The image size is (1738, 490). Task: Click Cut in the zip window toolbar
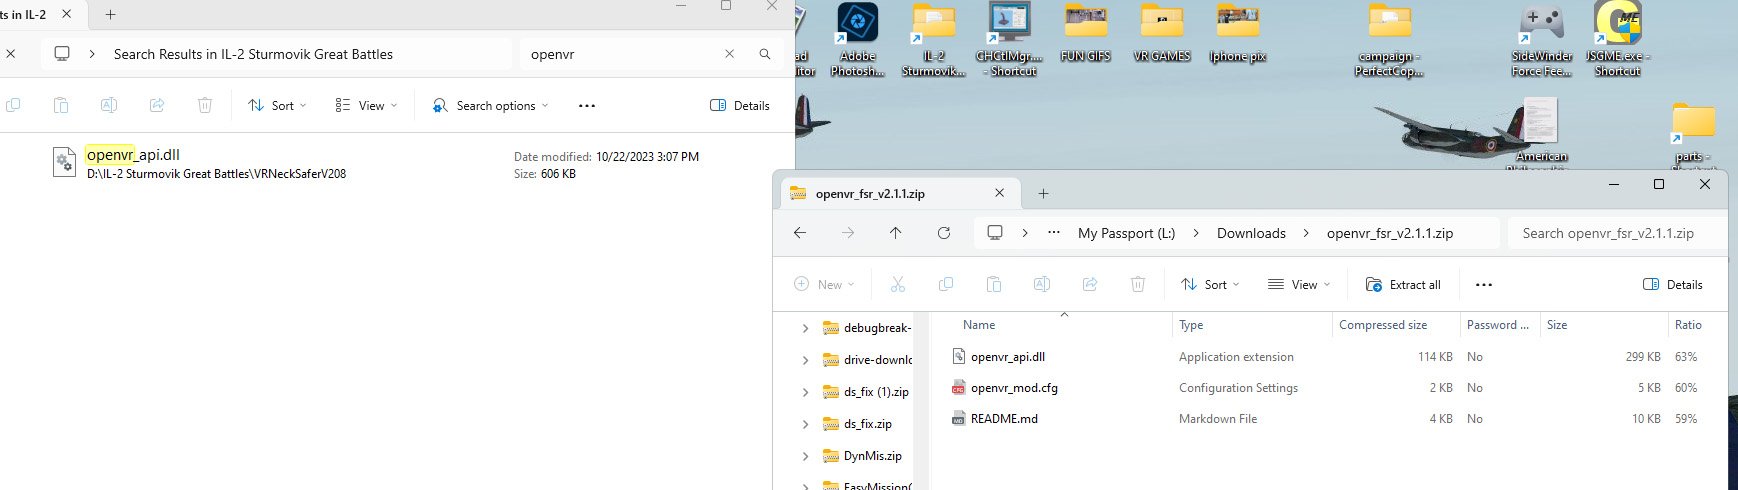coord(898,285)
